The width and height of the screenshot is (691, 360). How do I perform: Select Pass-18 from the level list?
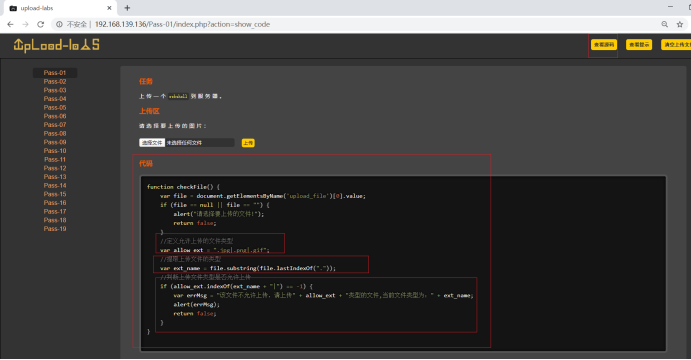[x=55, y=220]
